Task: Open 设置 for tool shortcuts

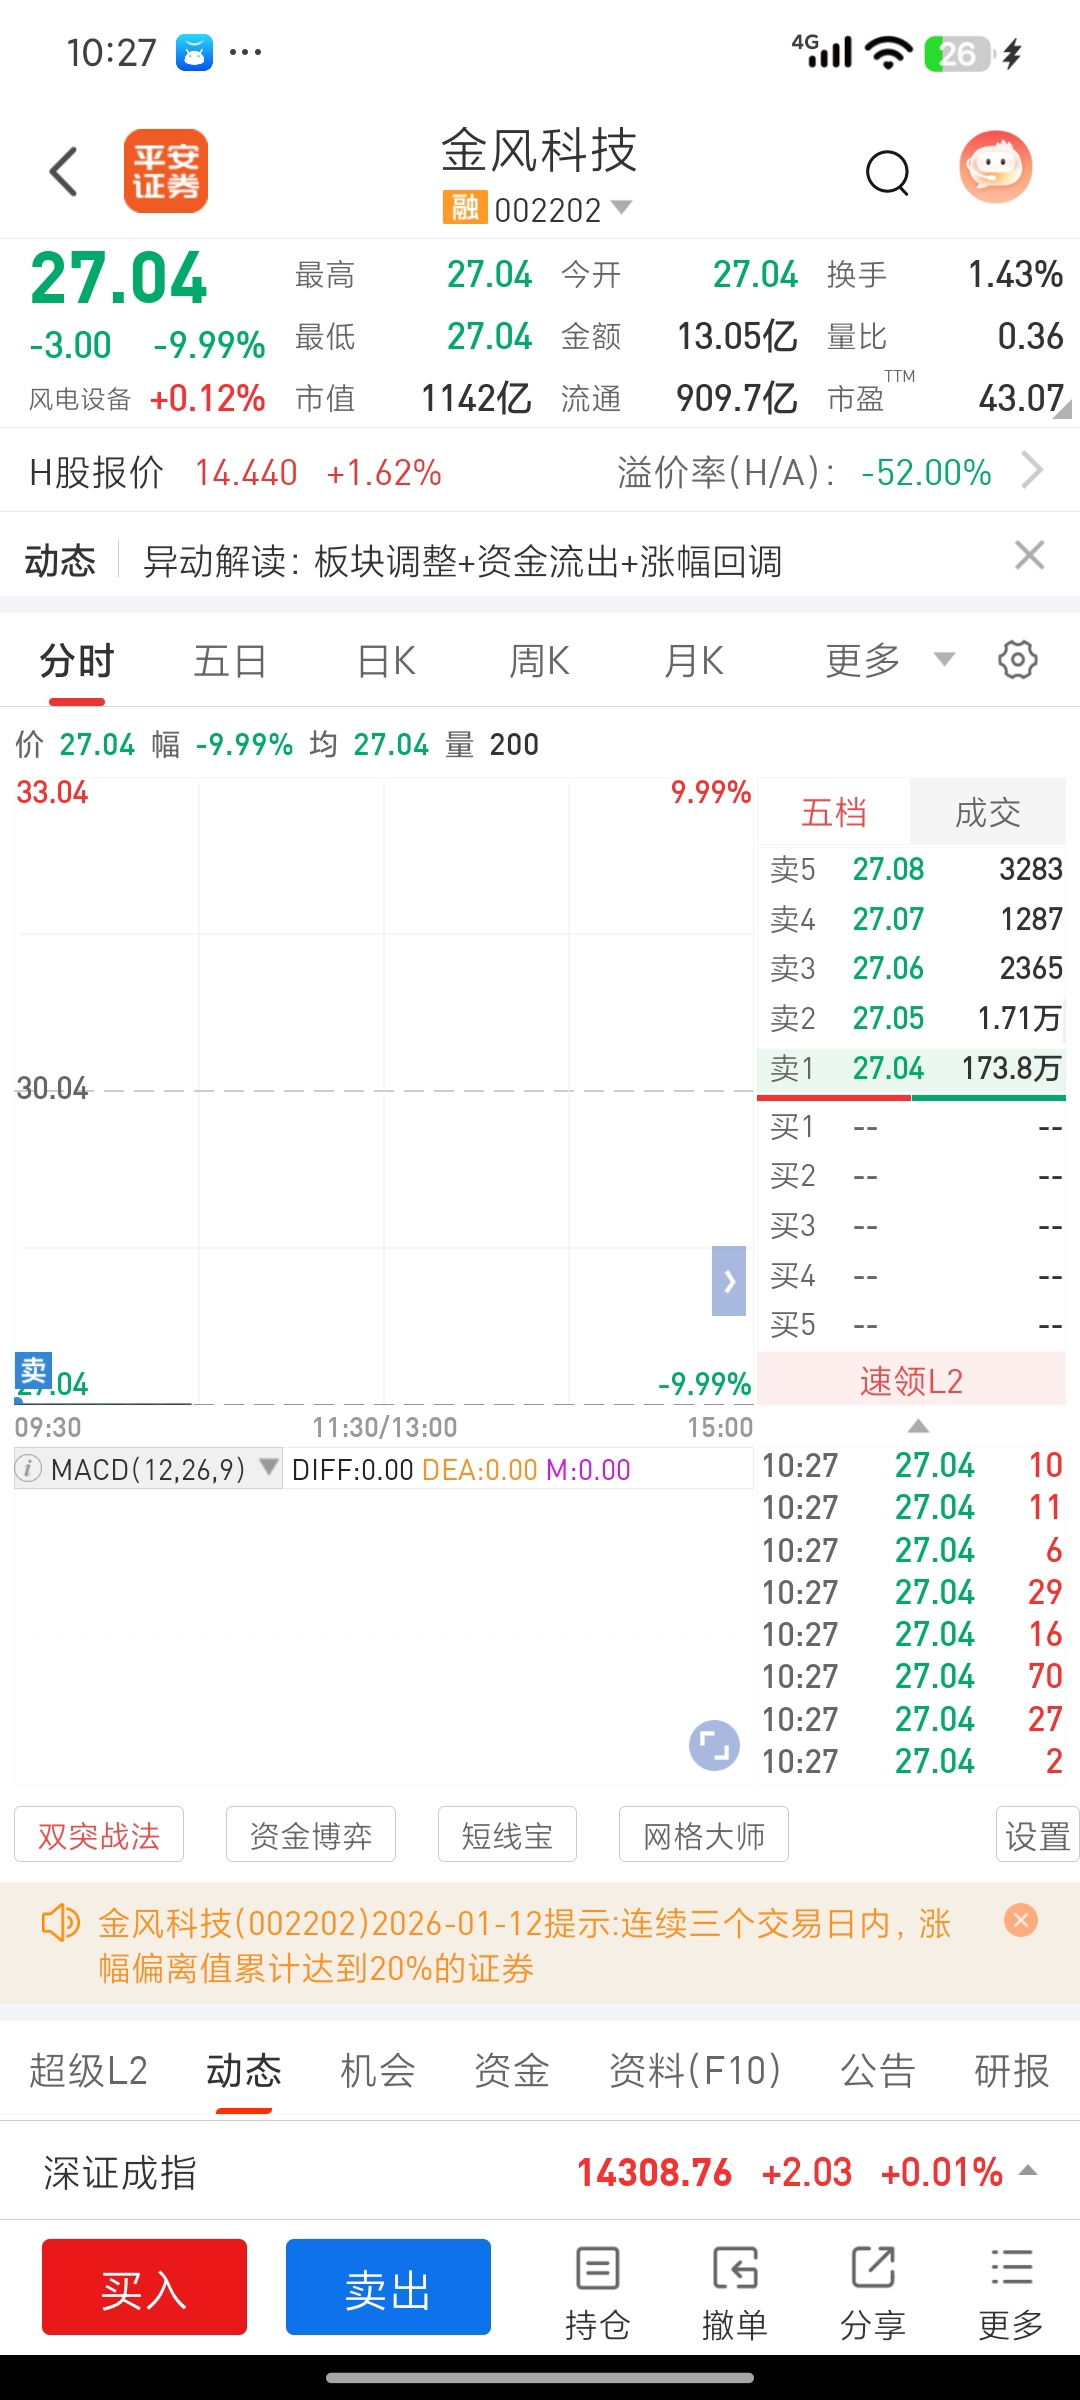Action: [x=1037, y=1835]
